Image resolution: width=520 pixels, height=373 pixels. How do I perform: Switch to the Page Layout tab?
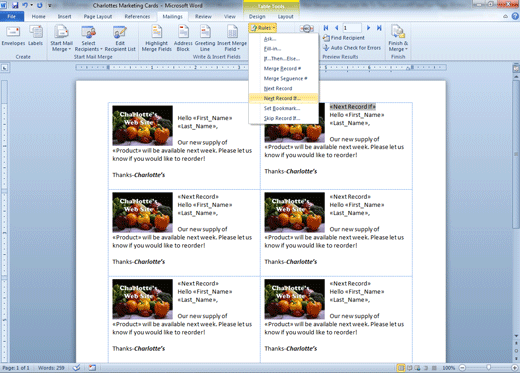coord(98,16)
